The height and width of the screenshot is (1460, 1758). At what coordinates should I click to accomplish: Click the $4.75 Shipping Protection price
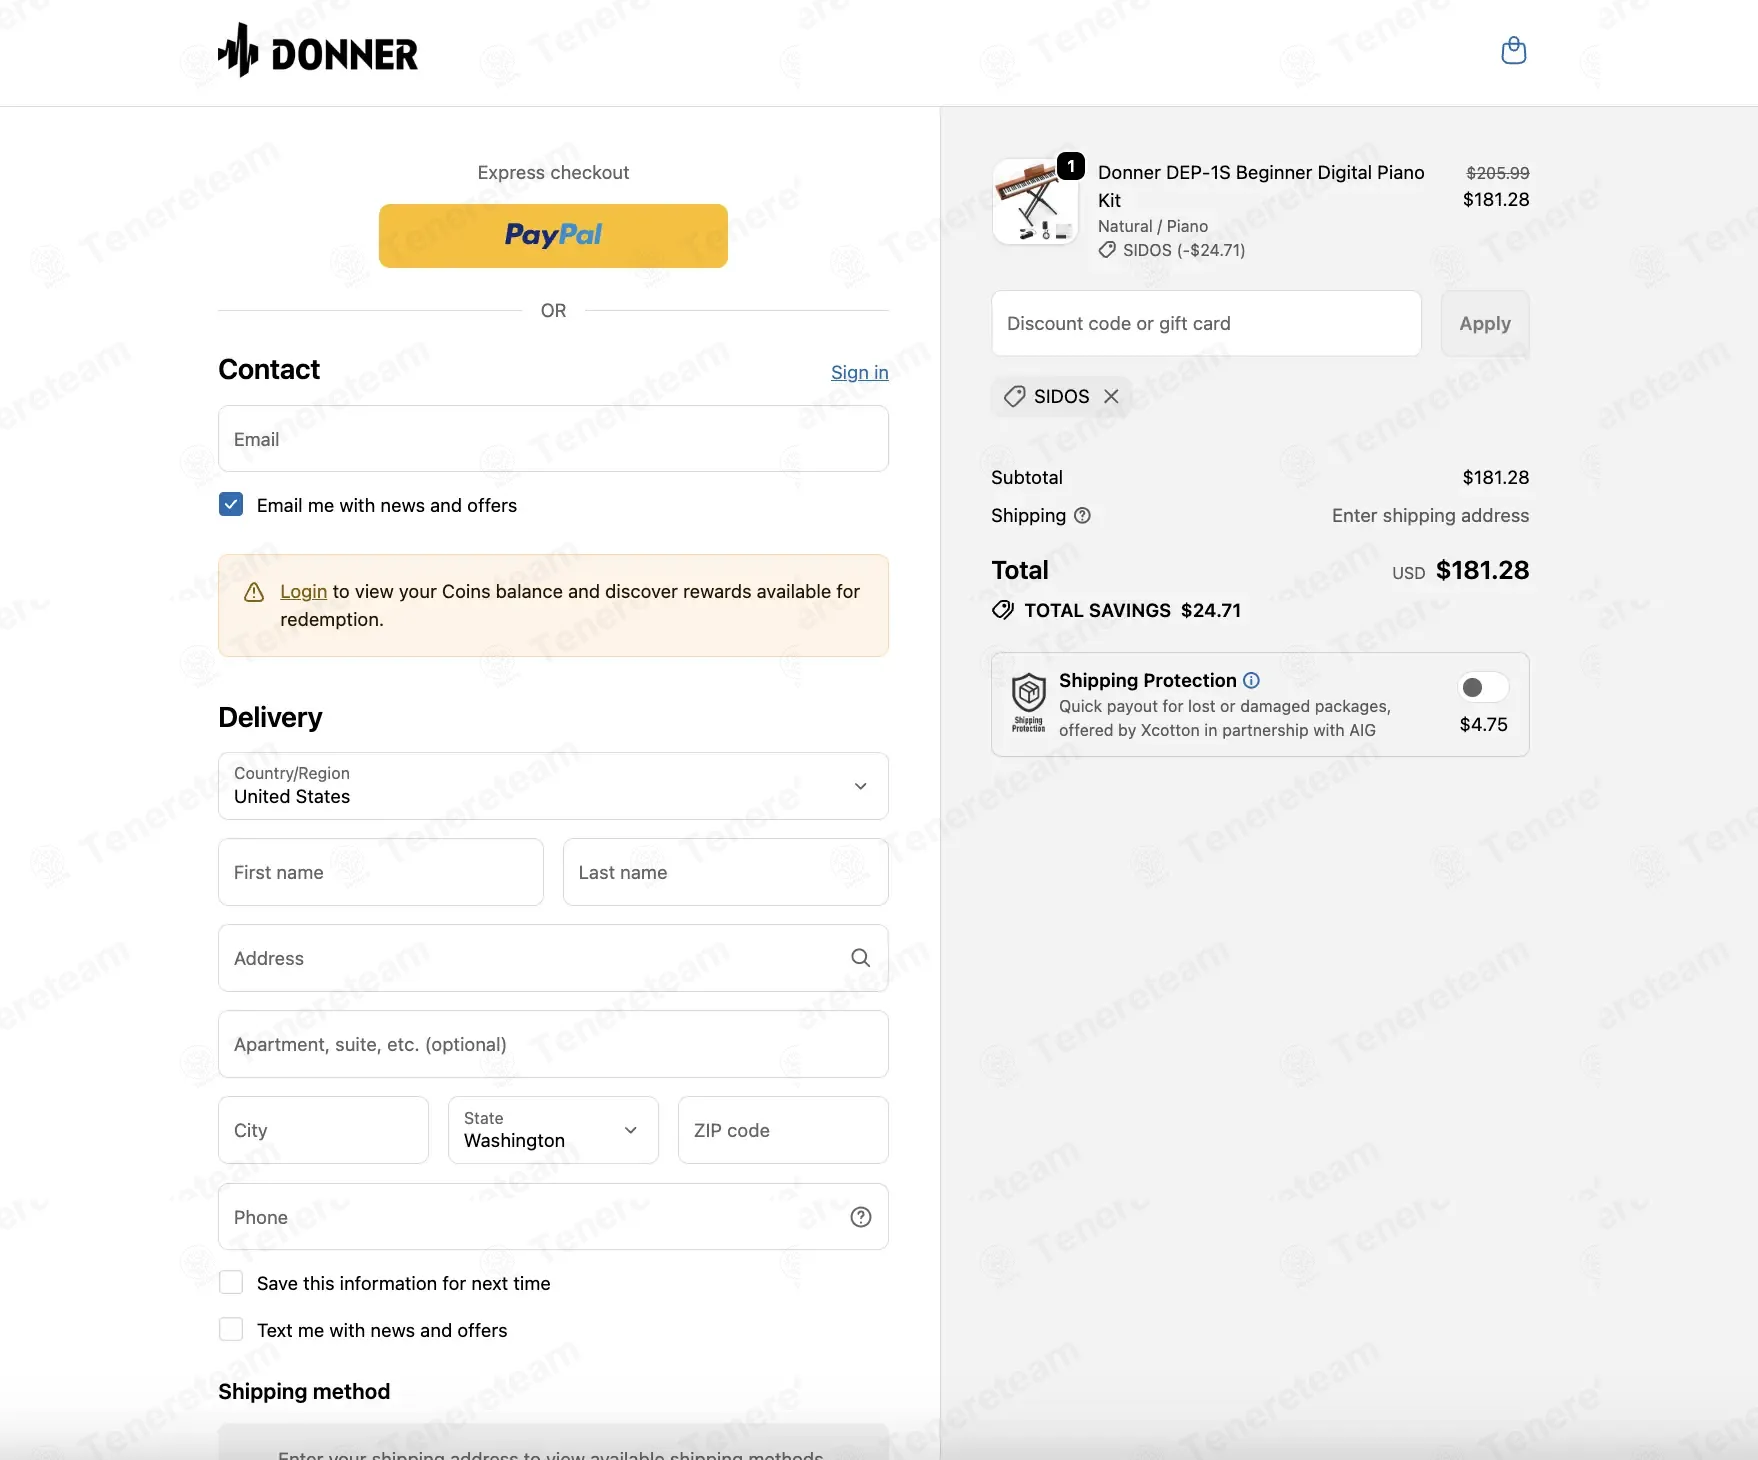pos(1483,725)
